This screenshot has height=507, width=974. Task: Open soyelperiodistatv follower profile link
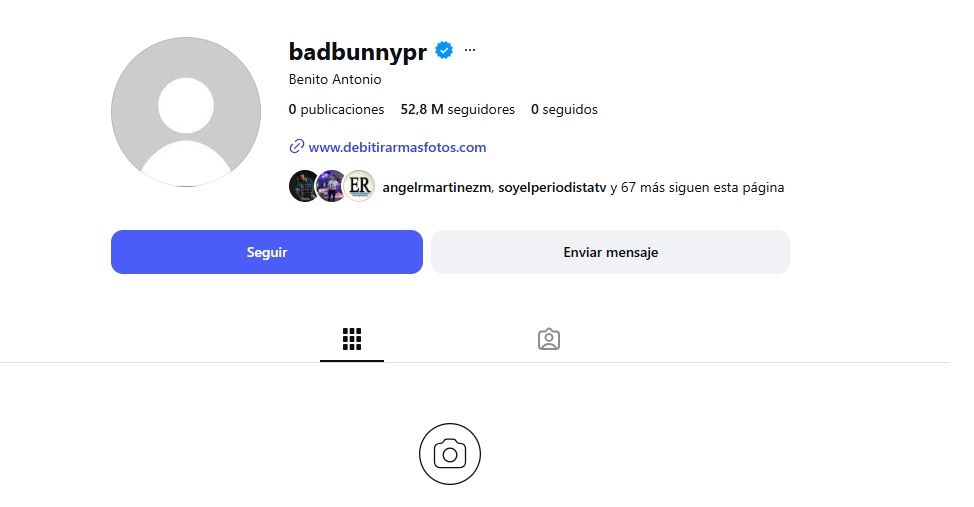click(552, 188)
